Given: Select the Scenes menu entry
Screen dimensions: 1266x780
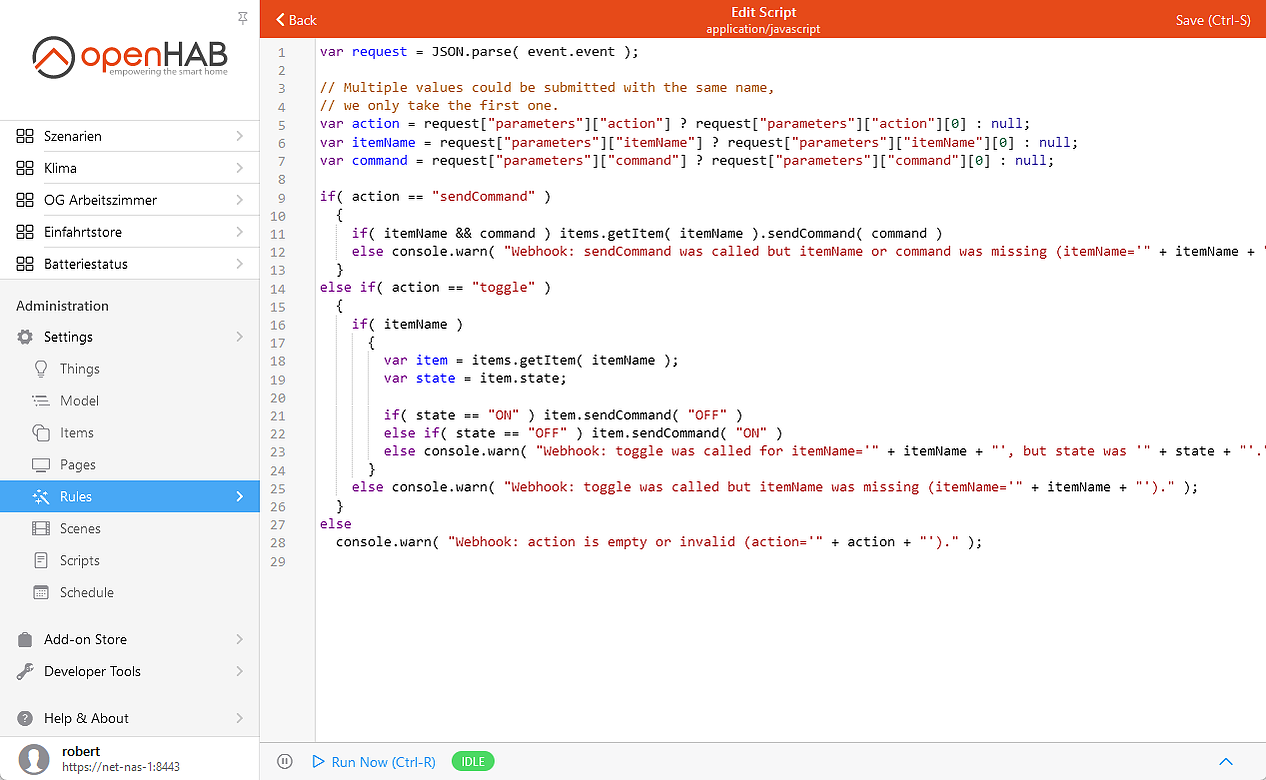Looking at the screenshot, I should click(x=130, y=529).
